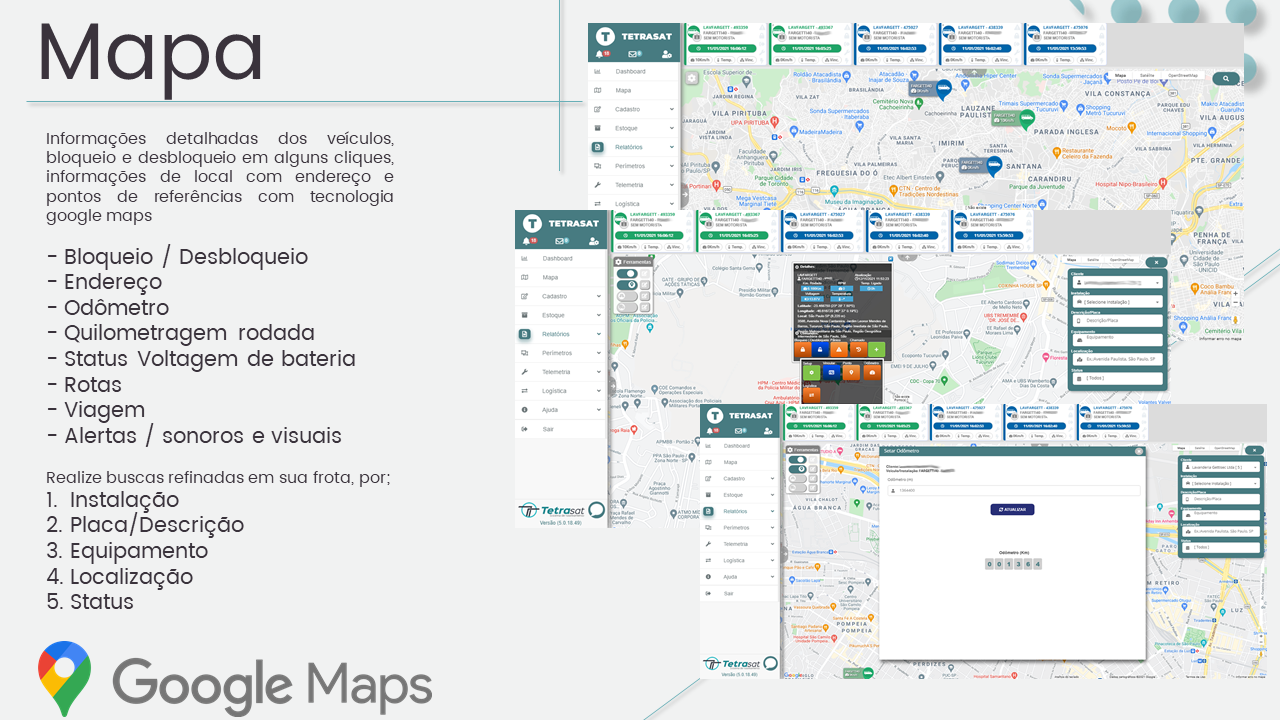The width and height of the screenshot is (1280, 720).
Task: Click the orange history clock button in the details popup
Action: tap(858, 349)
